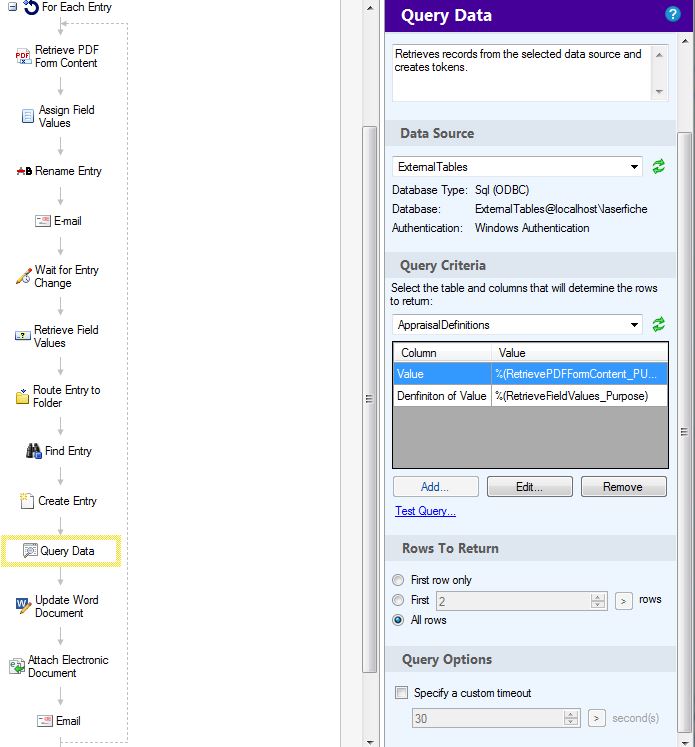
Task: Open token menu for row count
Action: point(623,601)
